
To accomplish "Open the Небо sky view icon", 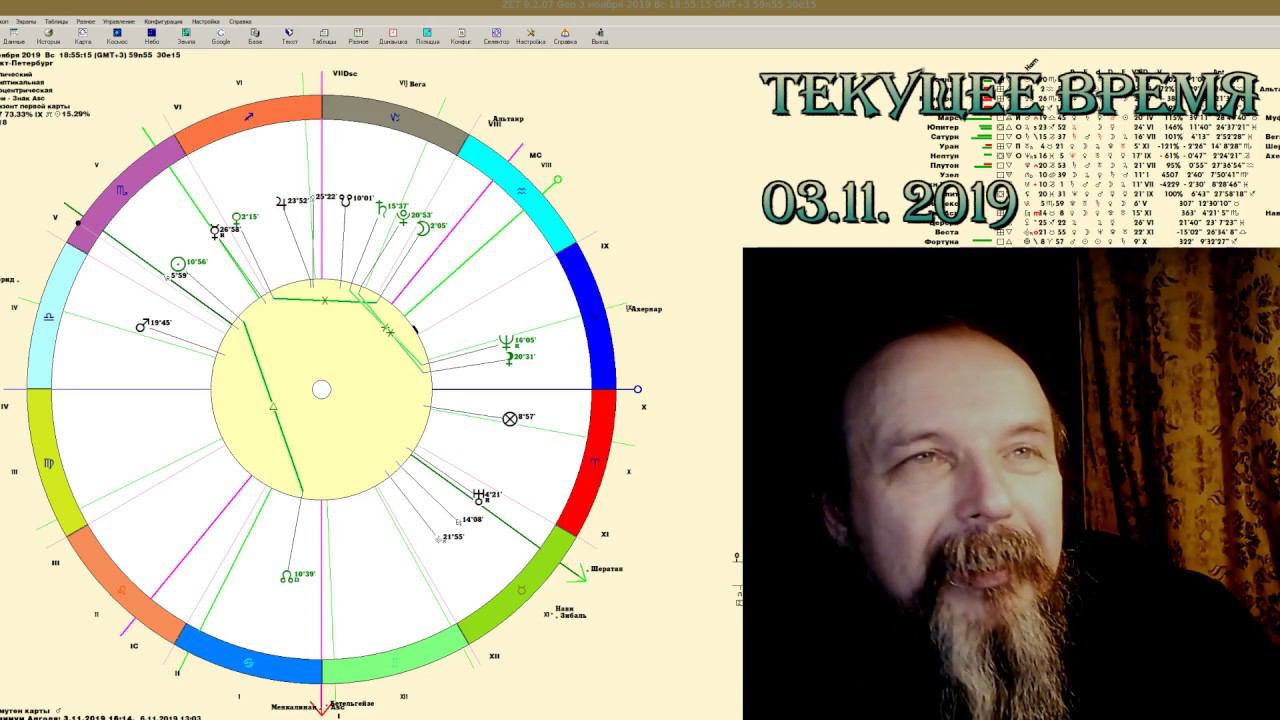I will click(x=152, y=36).
